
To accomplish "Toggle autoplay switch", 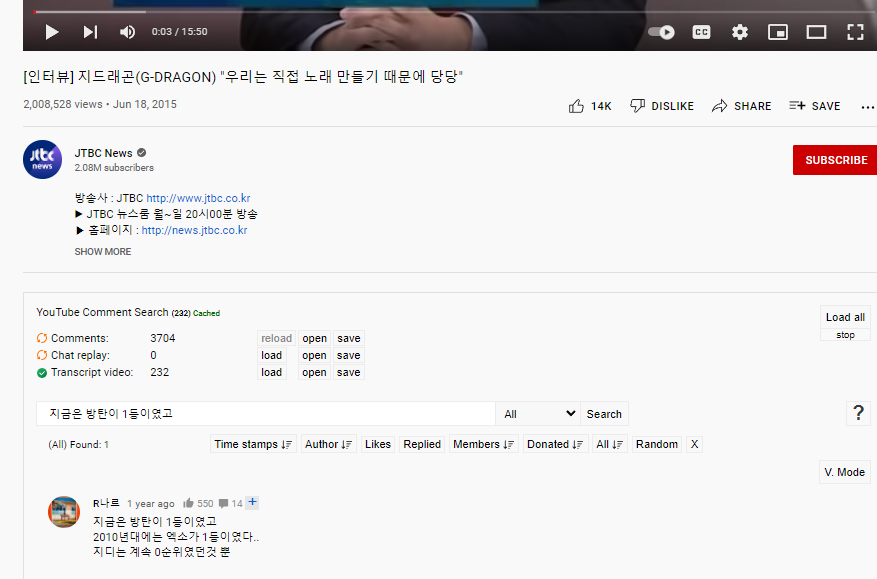I will click(661, 32).
